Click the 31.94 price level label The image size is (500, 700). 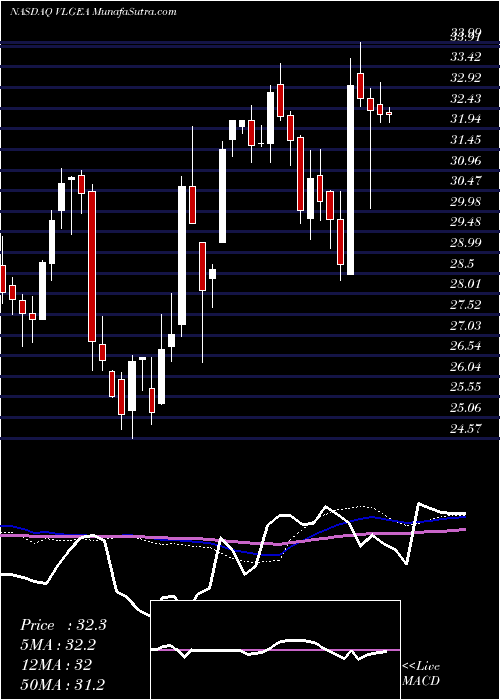pyautogui.click(x=466, y=119)
